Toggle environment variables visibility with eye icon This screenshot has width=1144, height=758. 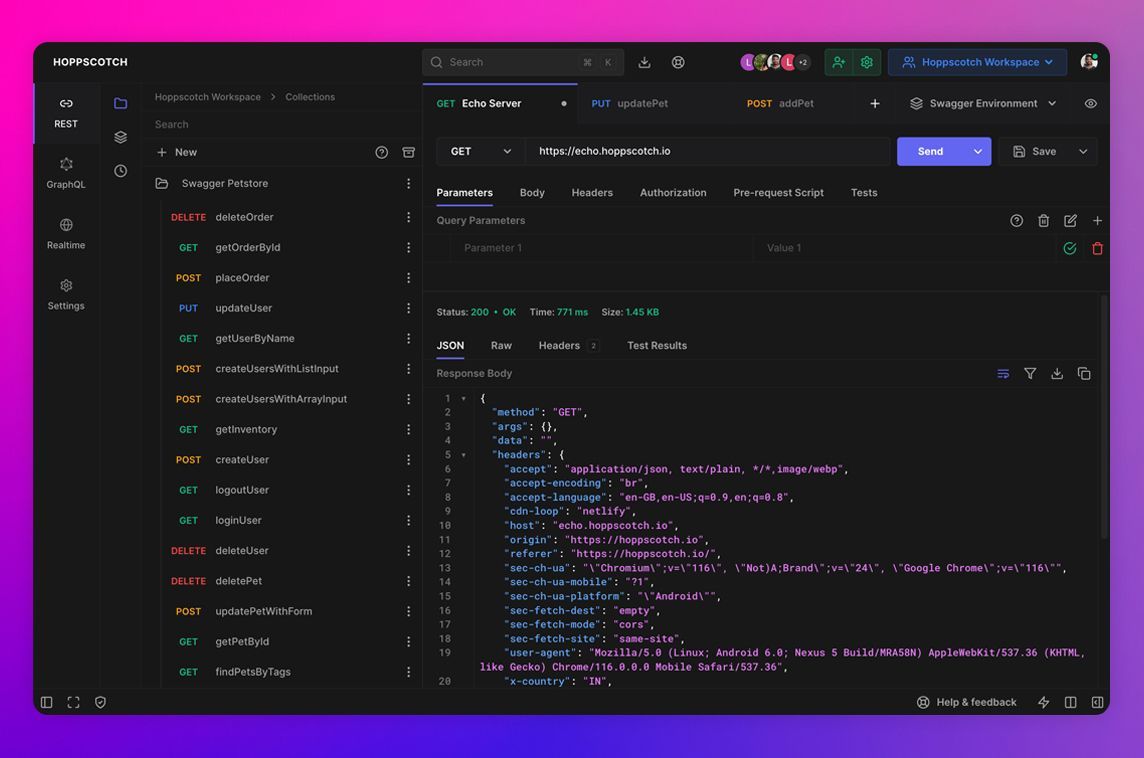[1090, 103]
